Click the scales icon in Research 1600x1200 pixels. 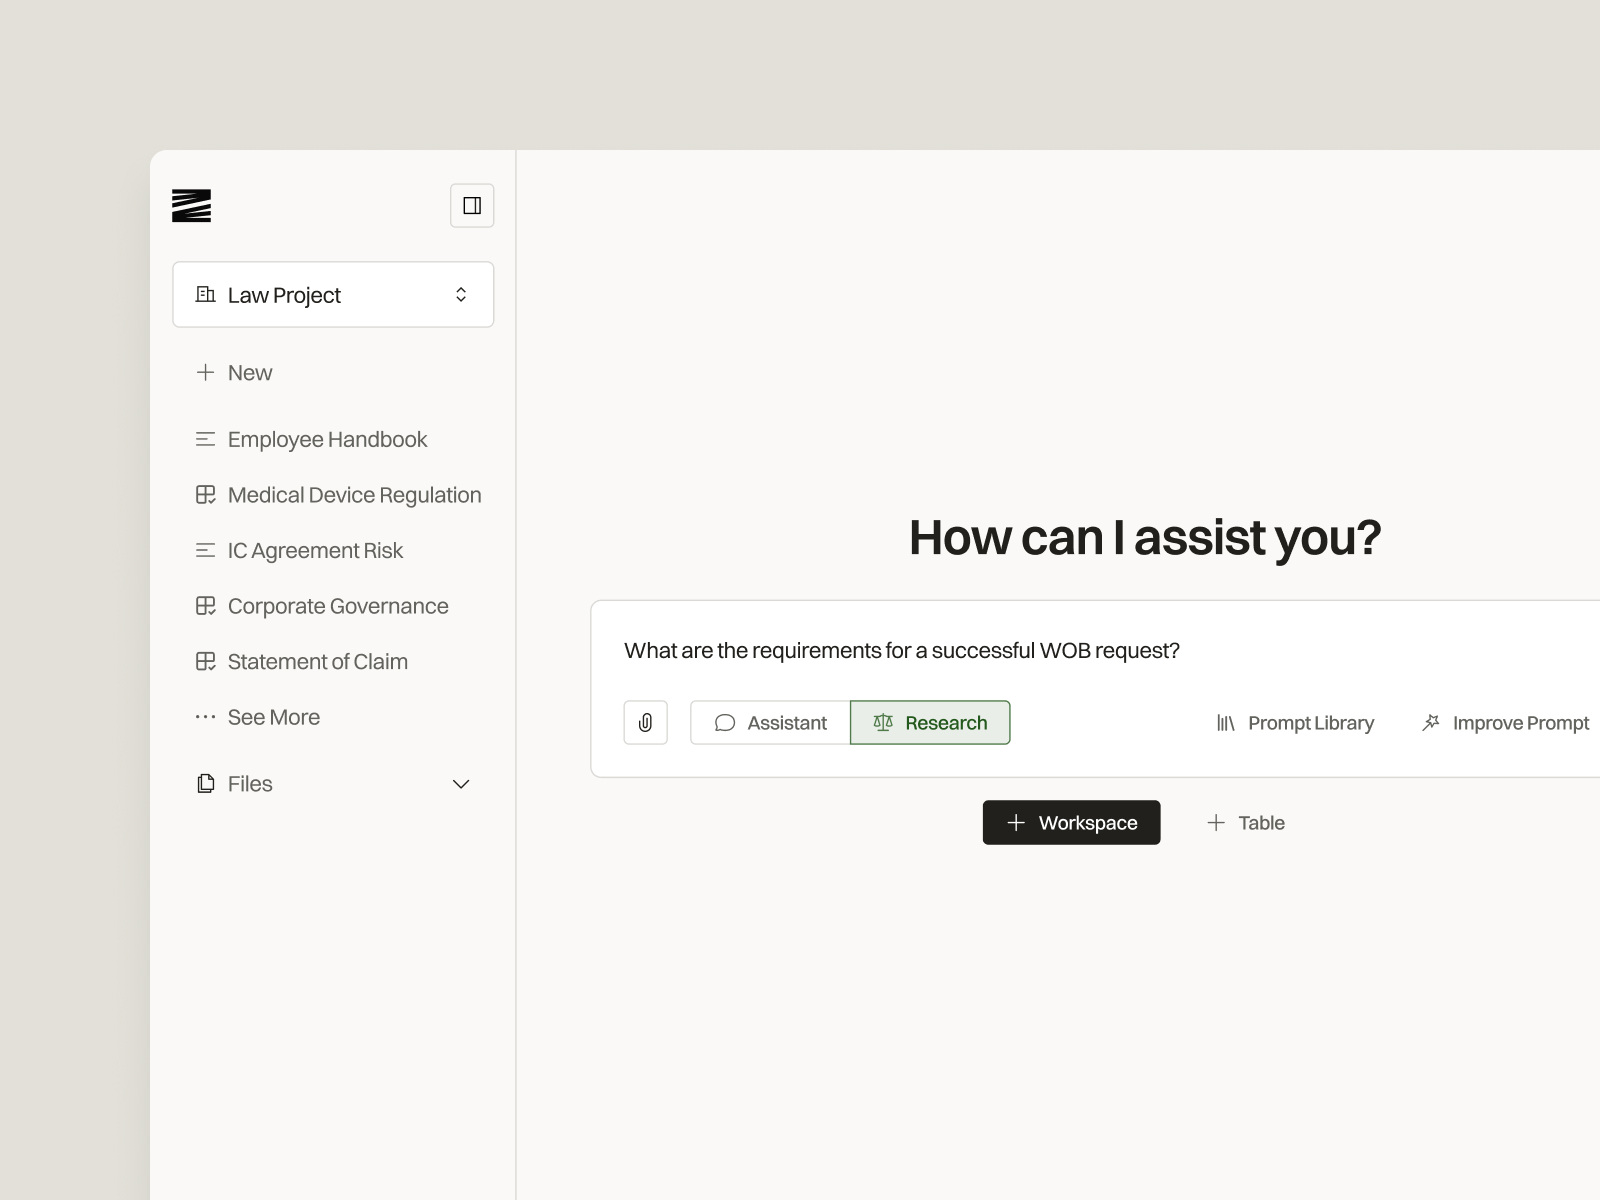pos(883,722)
